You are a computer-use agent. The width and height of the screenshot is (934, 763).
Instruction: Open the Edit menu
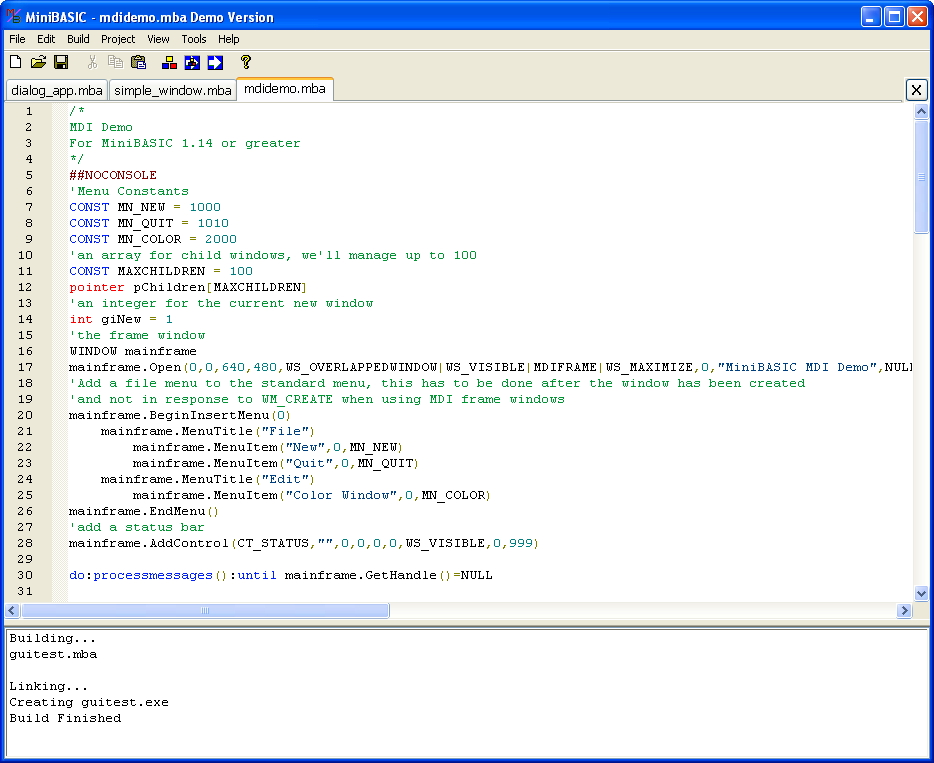(x=46, y=39)
